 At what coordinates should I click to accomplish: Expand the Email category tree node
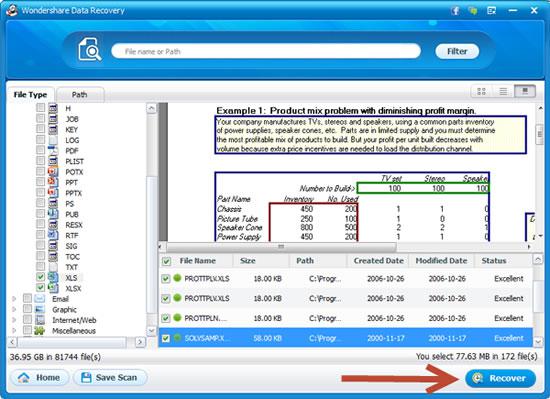point(14,299)
